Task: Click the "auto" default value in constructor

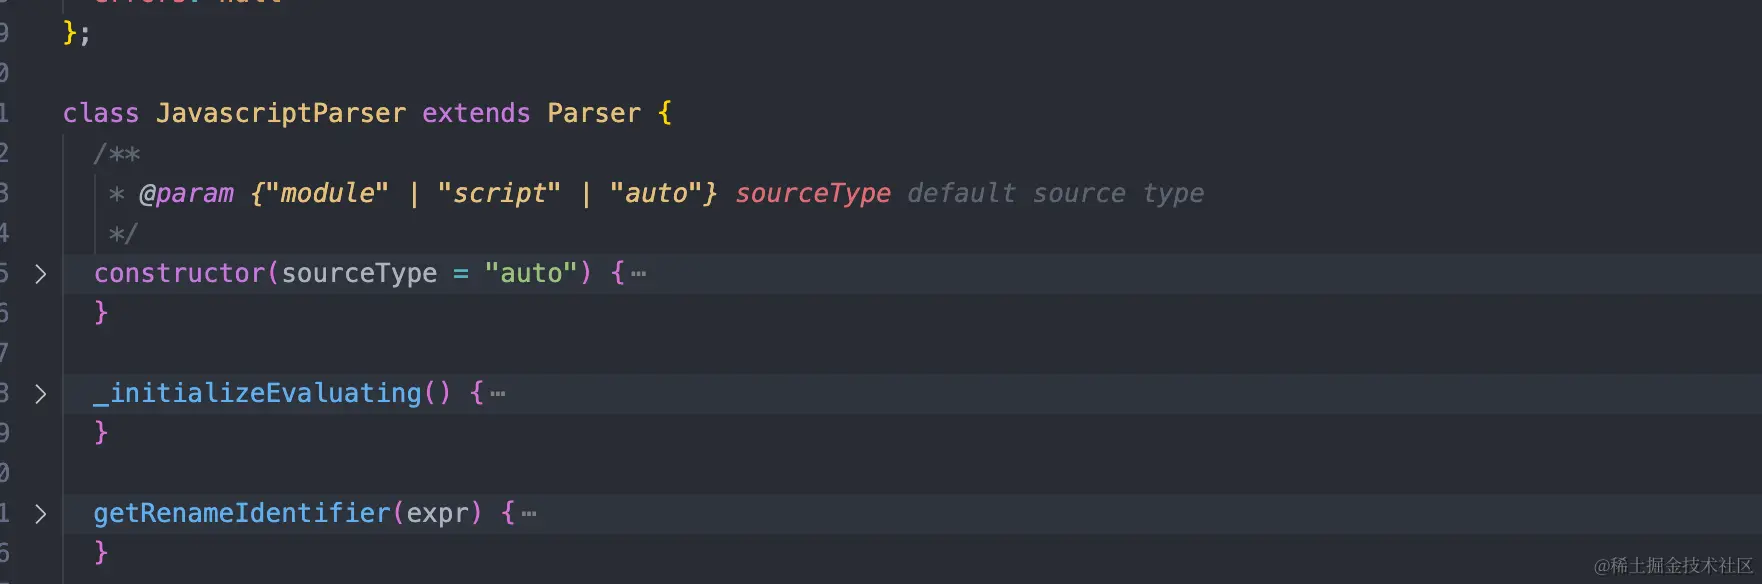Action: [x=531, y=273]
